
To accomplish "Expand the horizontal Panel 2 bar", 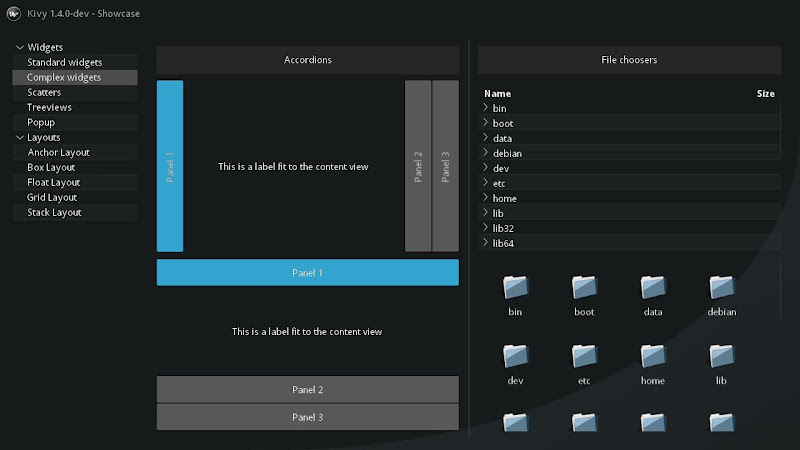I will pyautogui.click(x=308, y=390).
